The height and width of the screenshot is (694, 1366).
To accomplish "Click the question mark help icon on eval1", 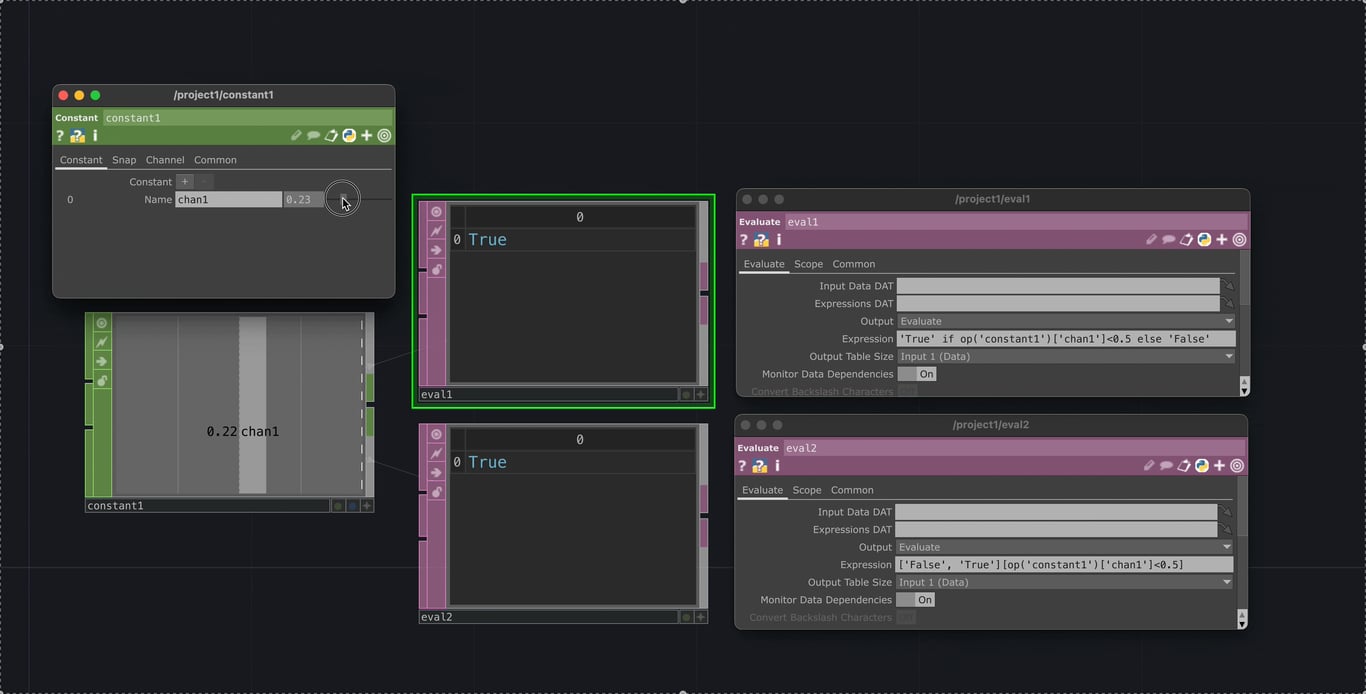I will (x=743, y=239).
